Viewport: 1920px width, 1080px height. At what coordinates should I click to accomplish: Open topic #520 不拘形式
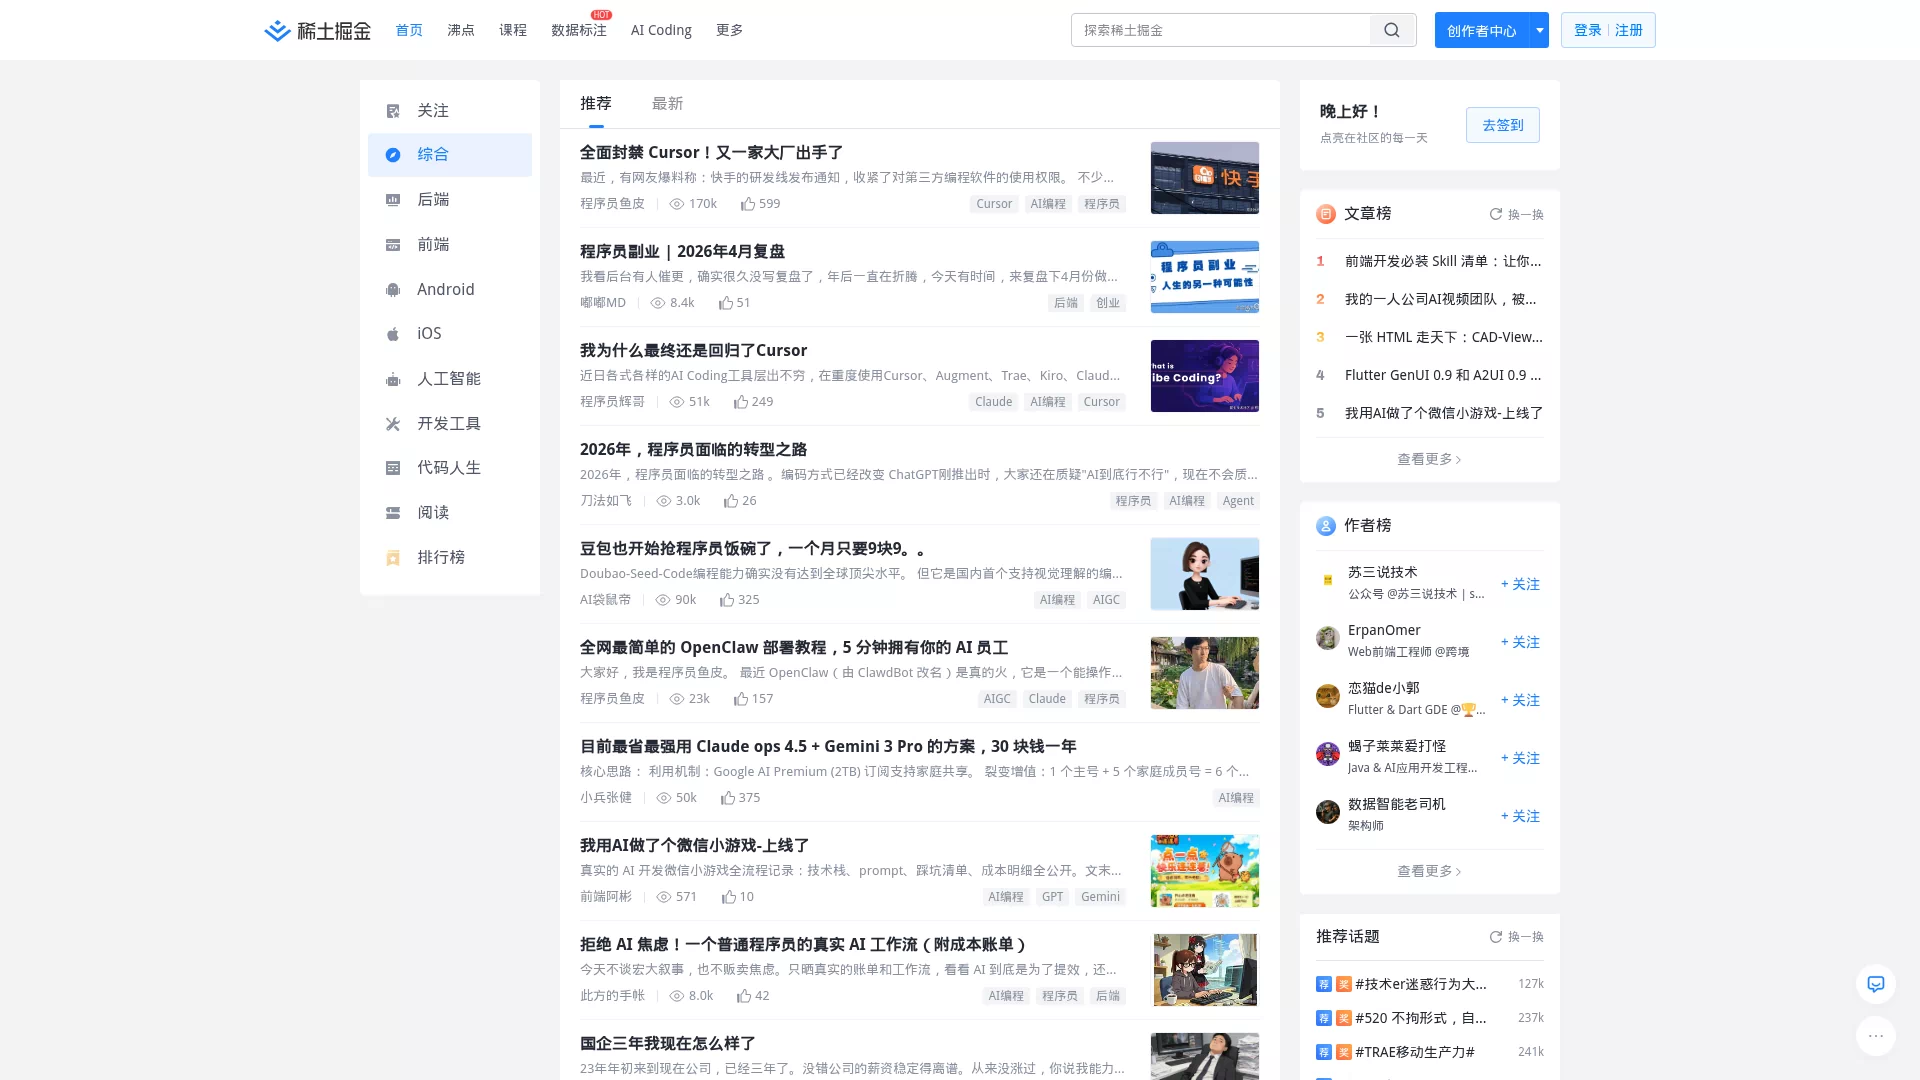click(x=1421, y=1018)
